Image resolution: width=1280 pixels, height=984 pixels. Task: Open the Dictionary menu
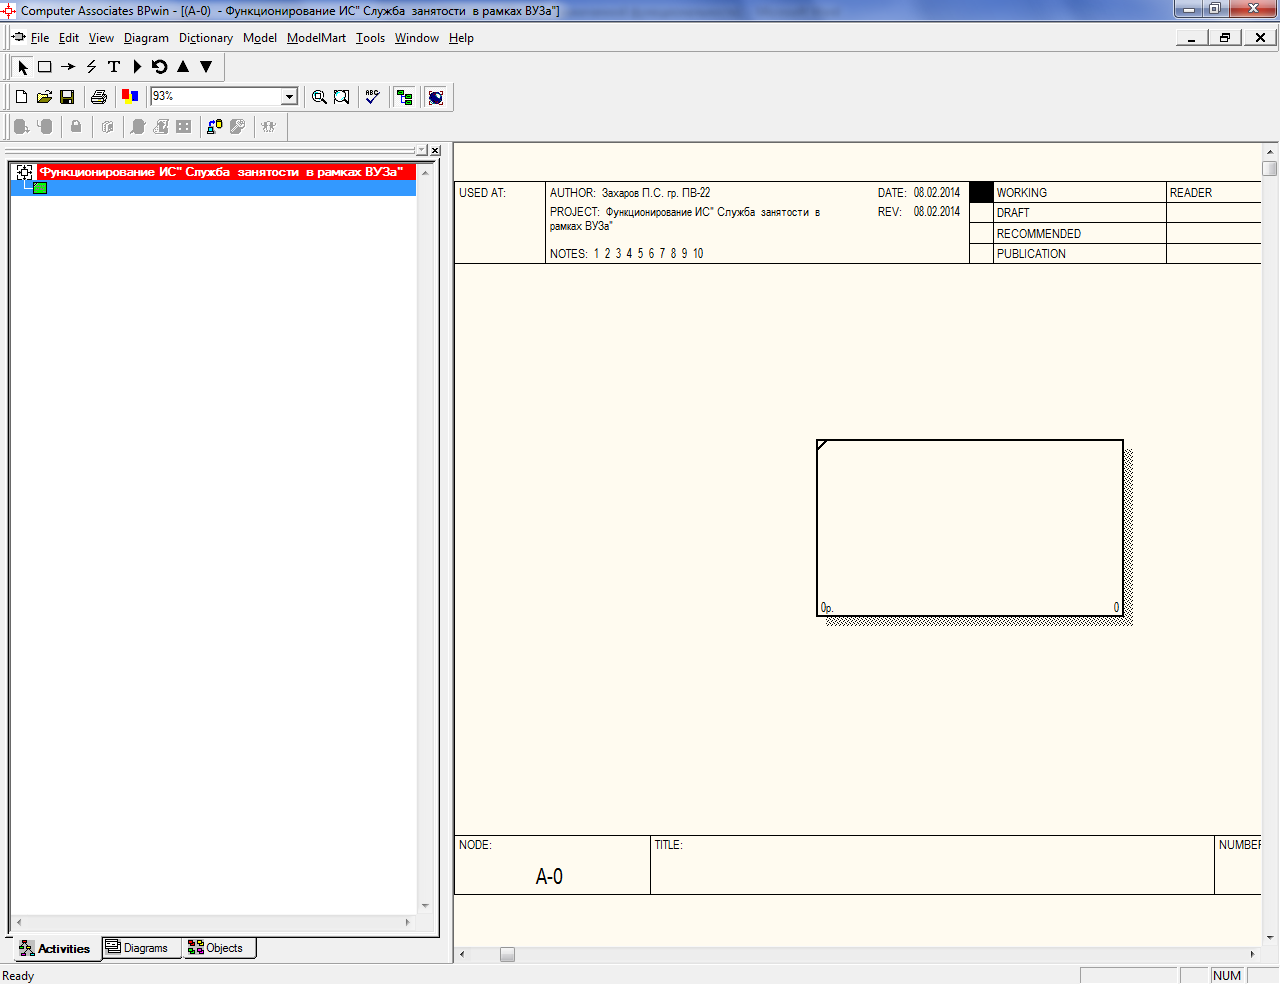pos(206,38)
